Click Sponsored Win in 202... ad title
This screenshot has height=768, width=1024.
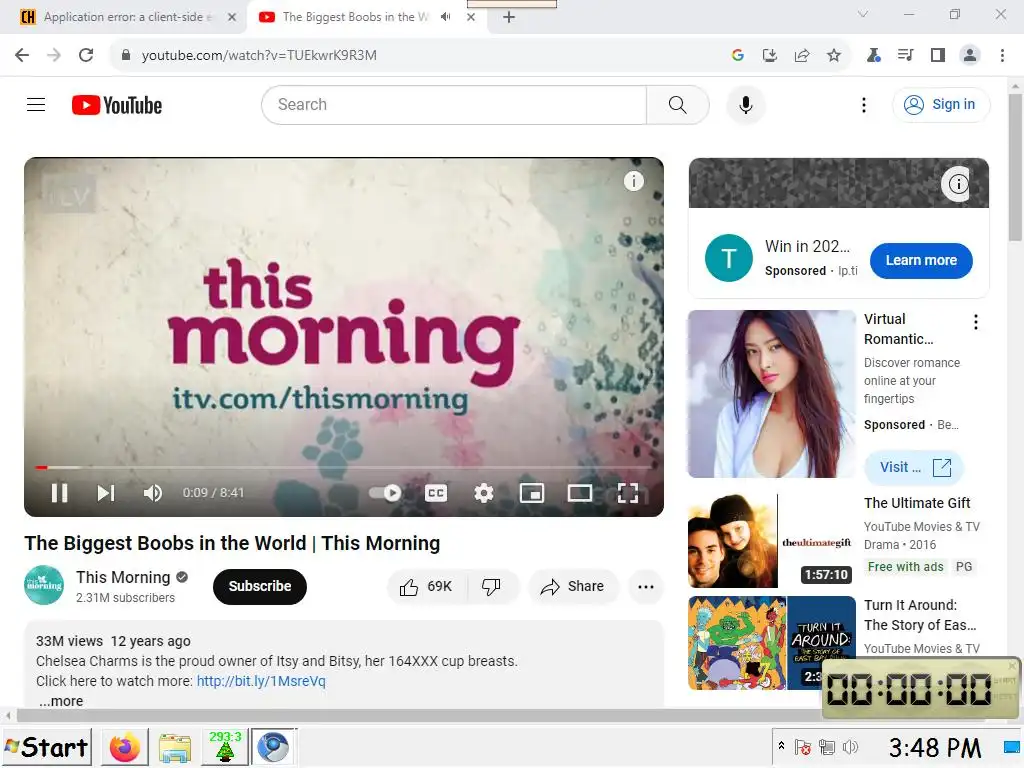tap(807, 246)
